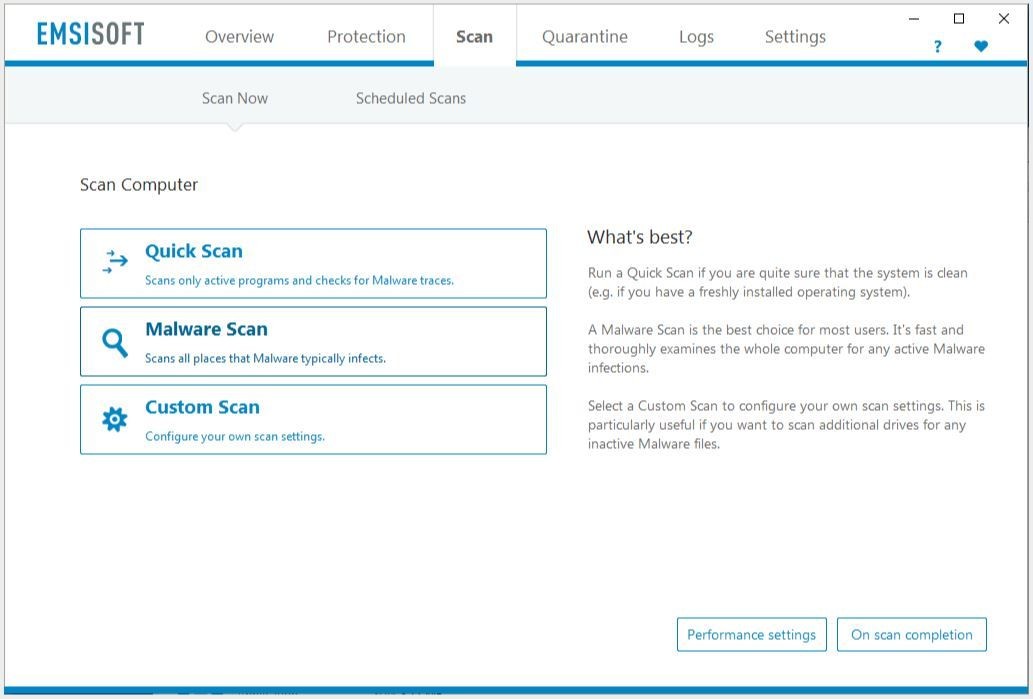Close the Emsisoft window

(x=1004, y=18)
